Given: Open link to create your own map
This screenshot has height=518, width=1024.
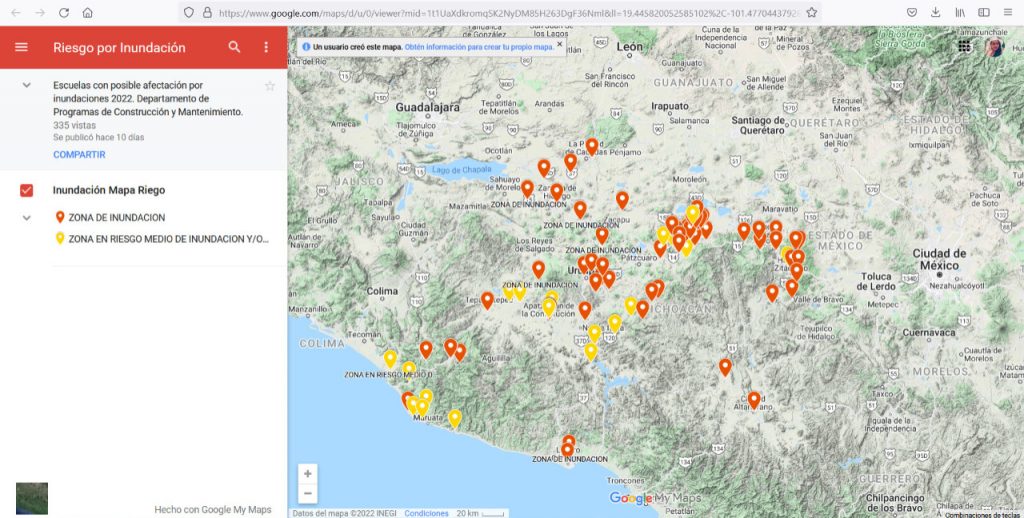Looking at the screenshot, I should tap(478, 47).
